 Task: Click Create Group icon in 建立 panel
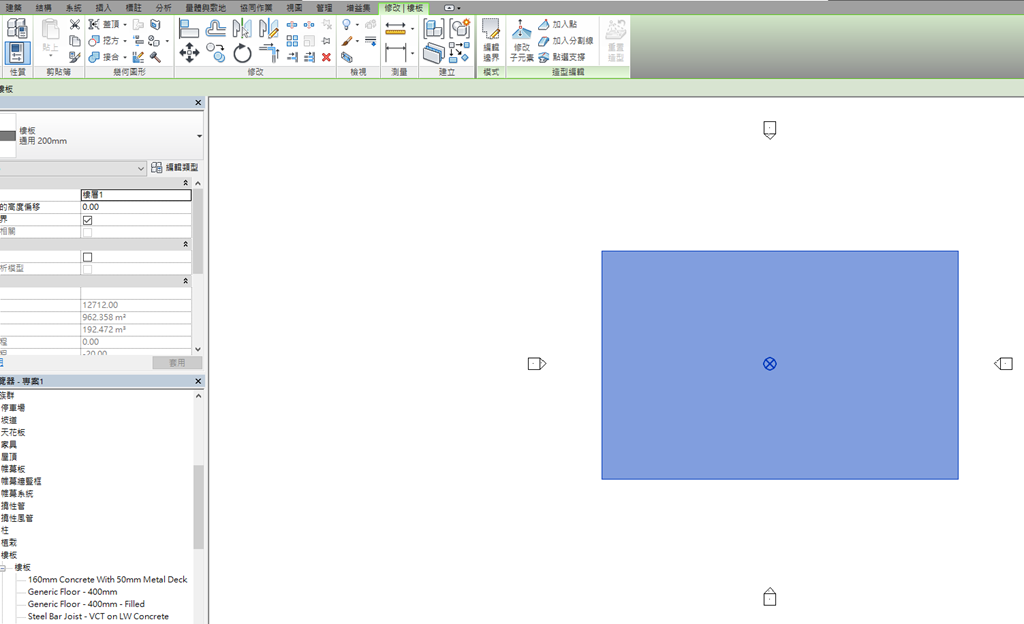tap(460, 28)
